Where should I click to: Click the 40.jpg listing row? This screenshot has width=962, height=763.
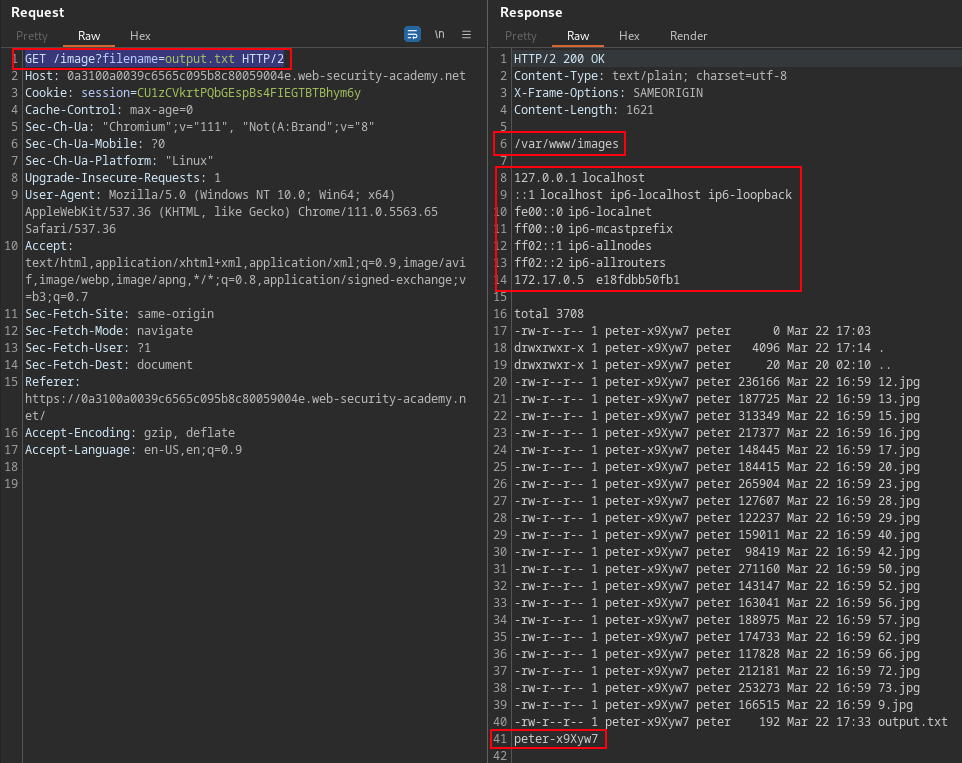(717, 535)
